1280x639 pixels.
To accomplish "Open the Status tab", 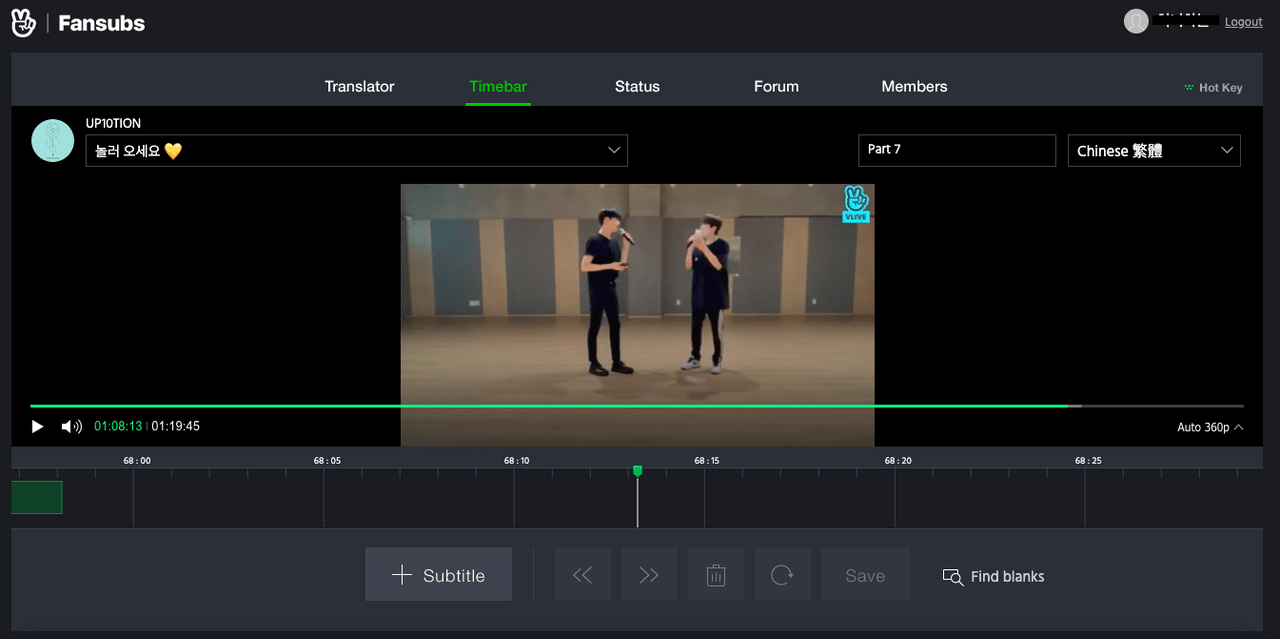I will [637, 86].
